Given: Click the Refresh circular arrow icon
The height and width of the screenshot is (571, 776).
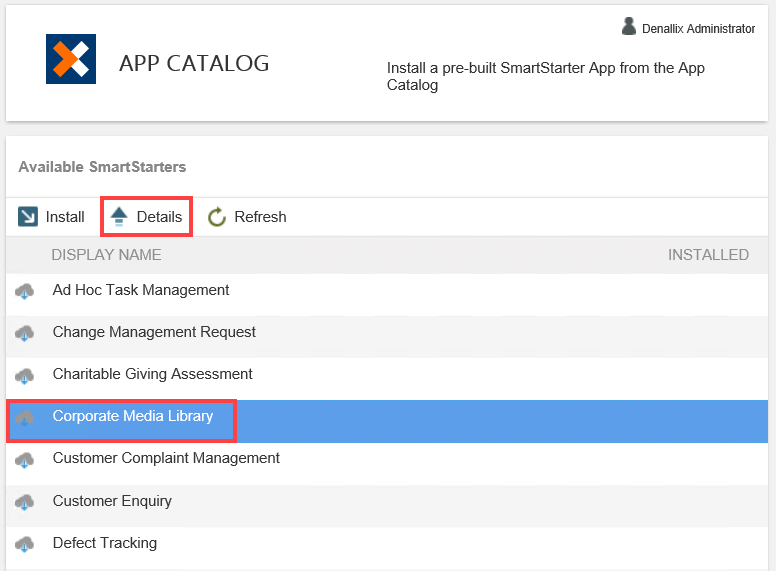Looking at the screenshot, I should click(x=217, y=217).
